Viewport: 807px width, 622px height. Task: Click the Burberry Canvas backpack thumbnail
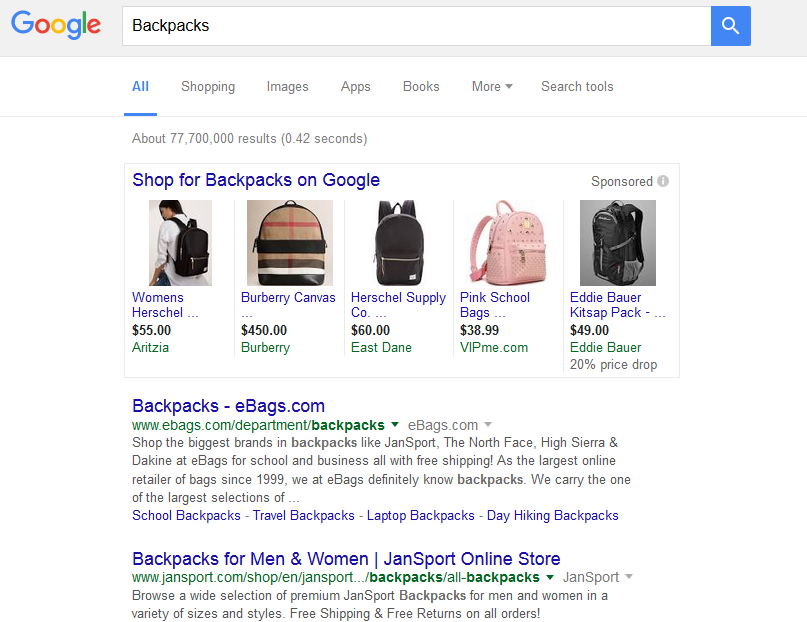[x=290, y=243]
